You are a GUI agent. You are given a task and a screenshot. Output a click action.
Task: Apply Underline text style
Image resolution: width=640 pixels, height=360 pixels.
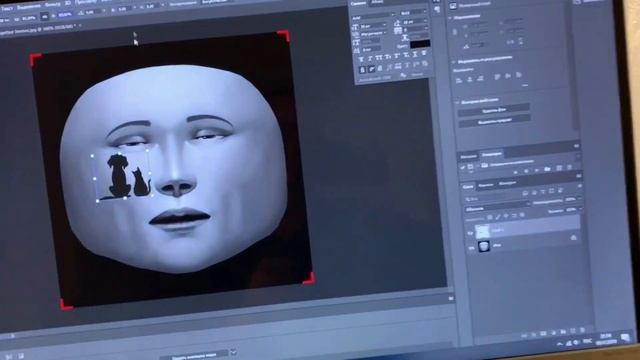point(415,55)
